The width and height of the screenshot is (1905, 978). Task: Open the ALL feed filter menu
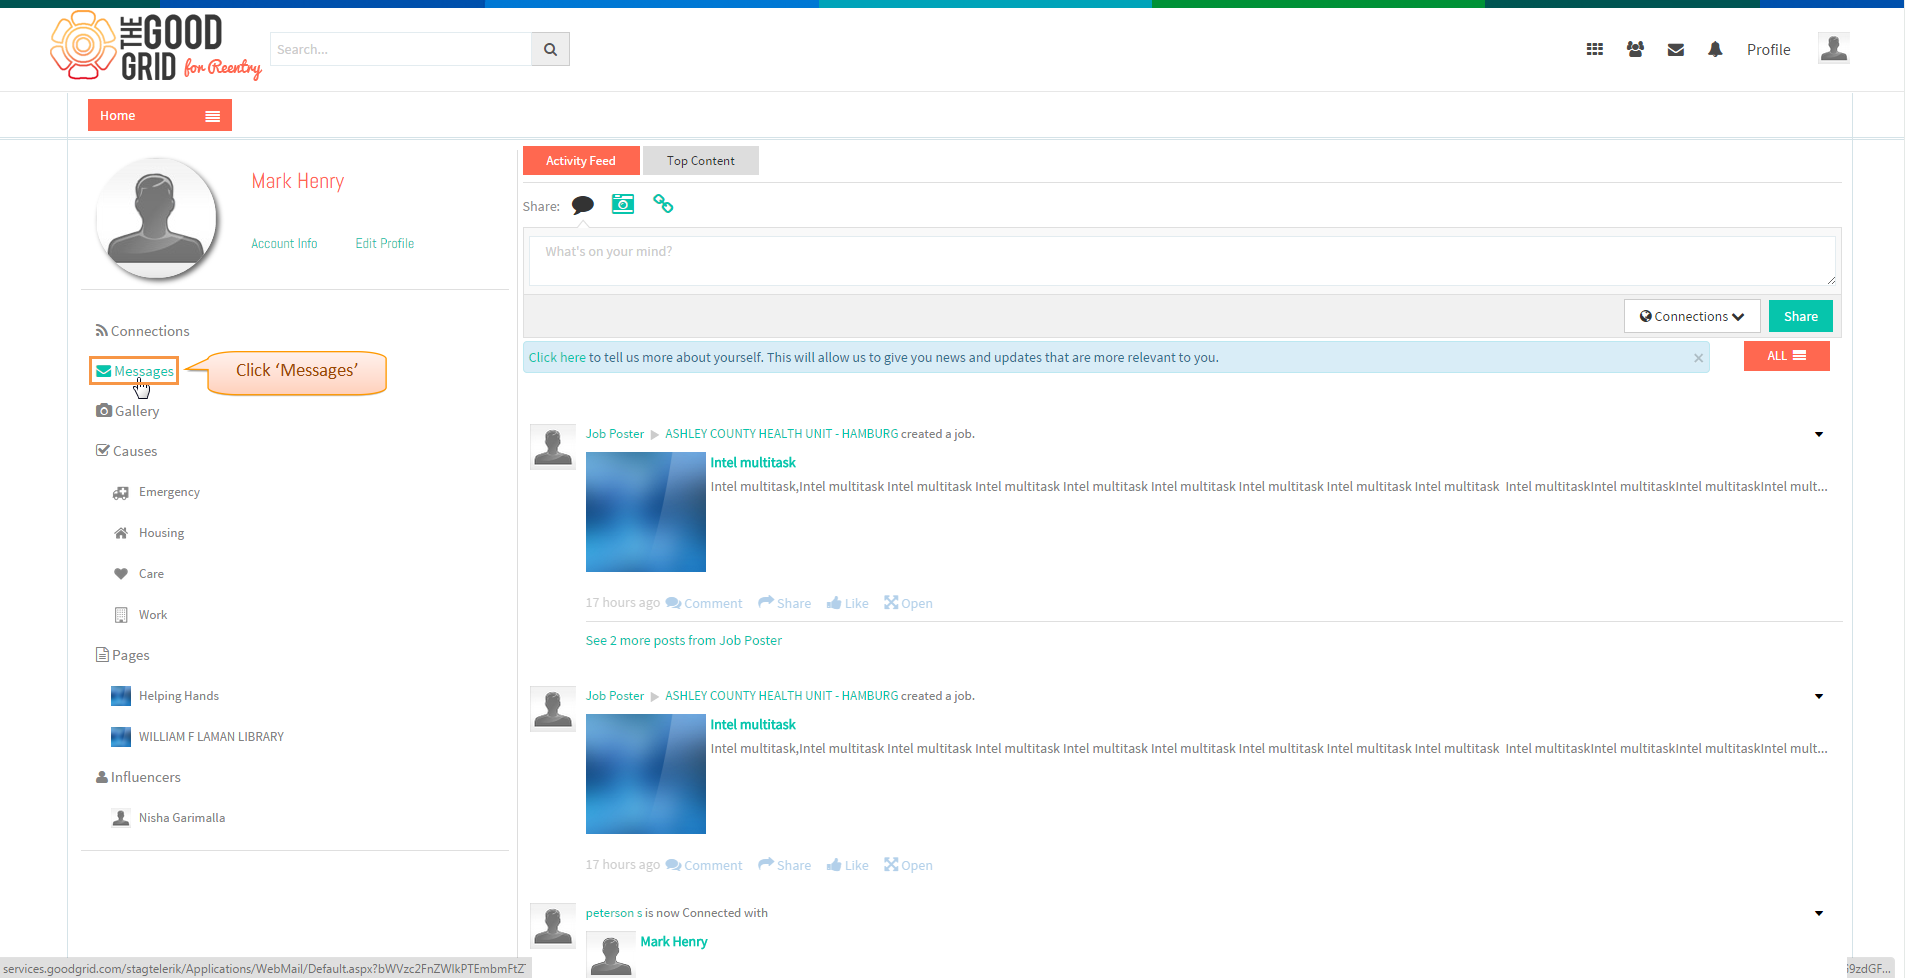point(1786,356)
